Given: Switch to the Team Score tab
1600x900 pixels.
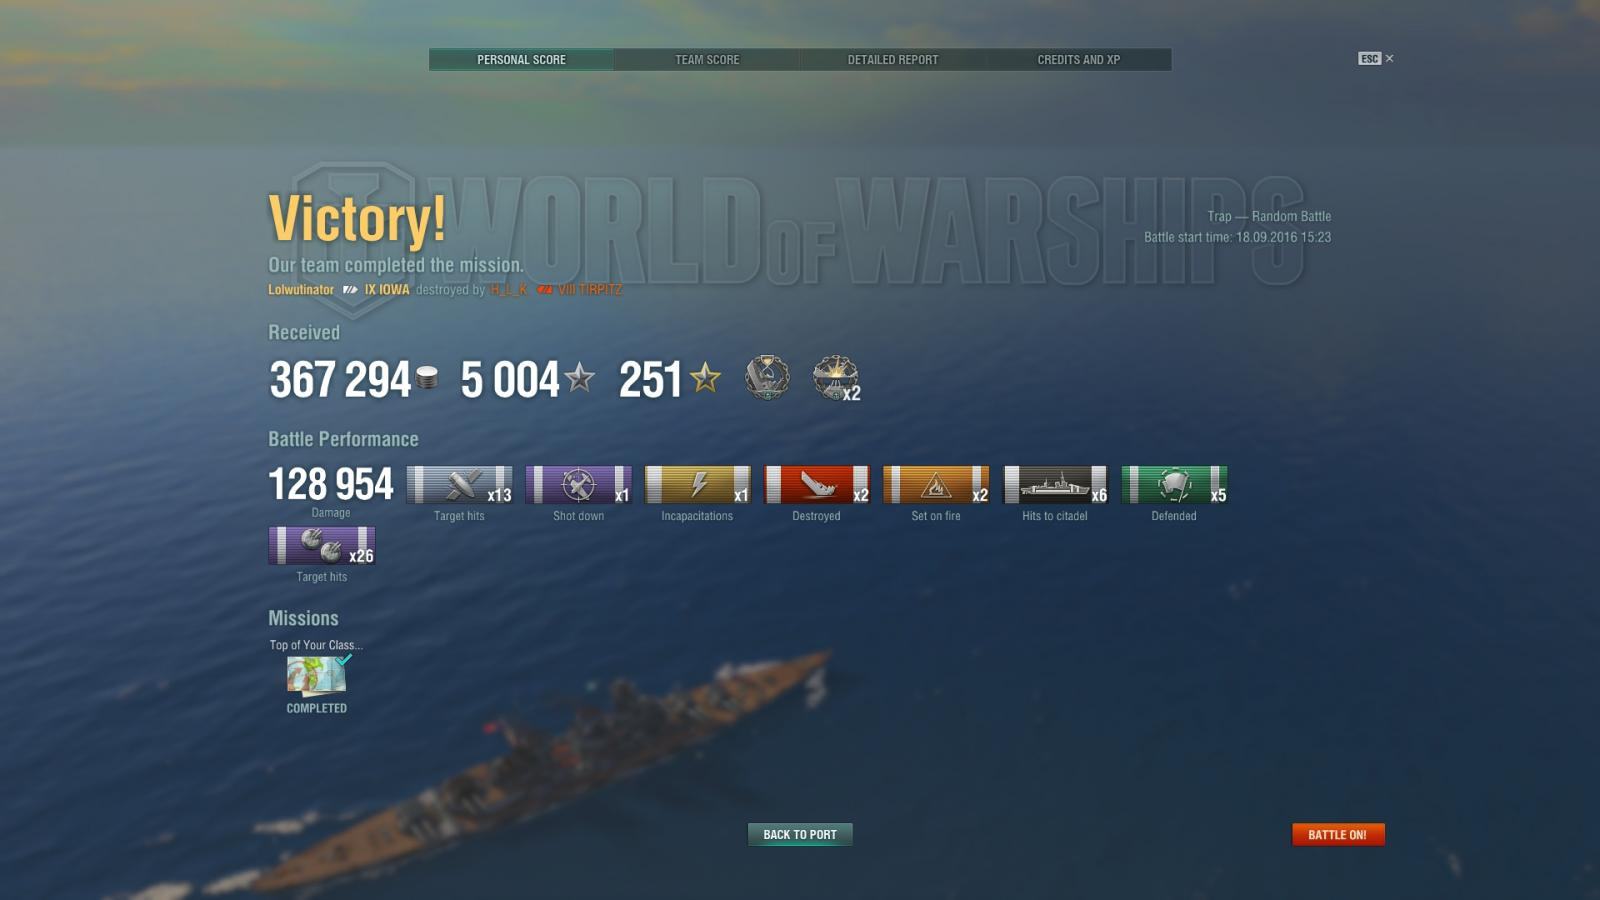Looking at the screenshot, I should click(x=707, y=60).
